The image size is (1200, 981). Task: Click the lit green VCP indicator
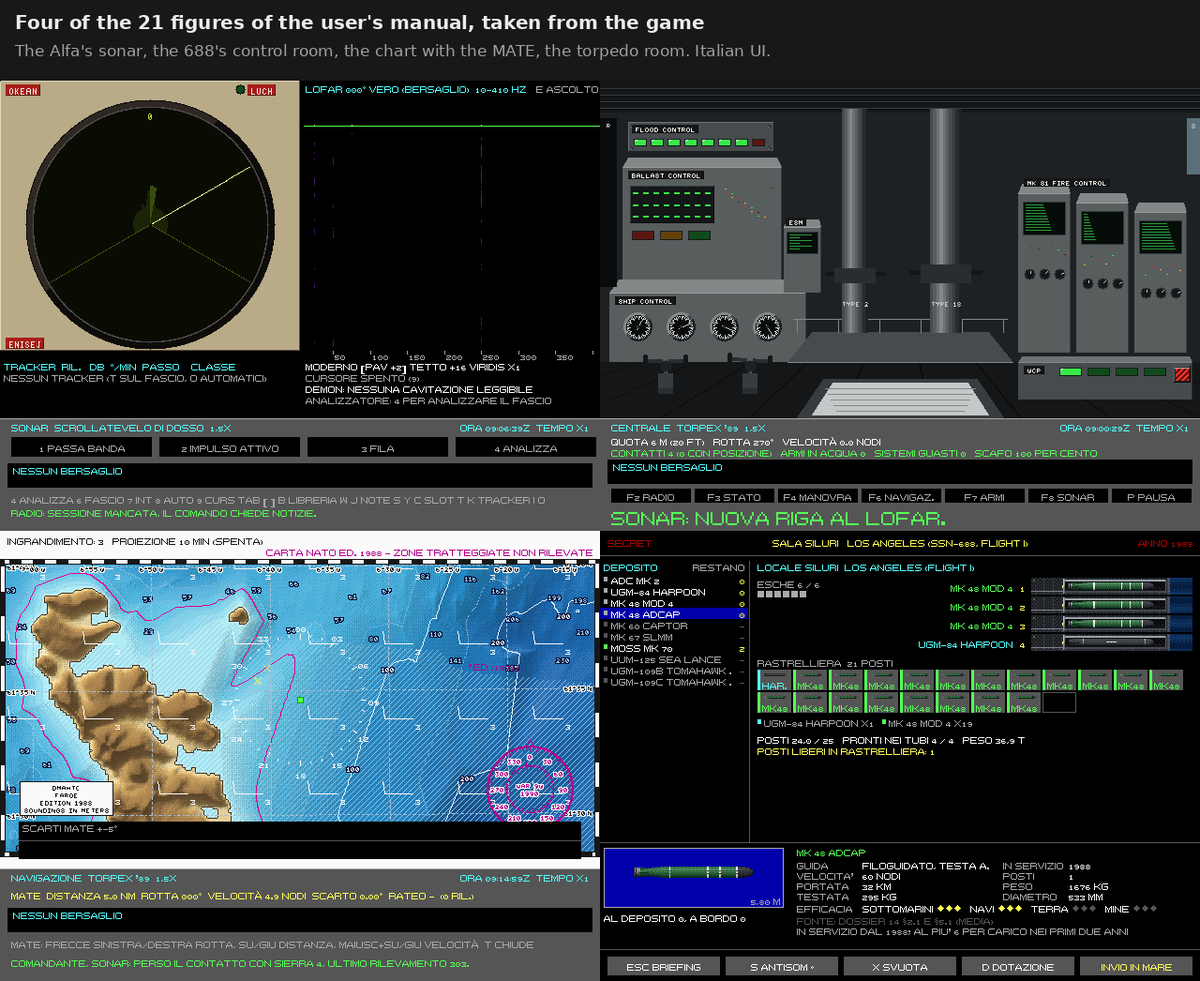1071,372
